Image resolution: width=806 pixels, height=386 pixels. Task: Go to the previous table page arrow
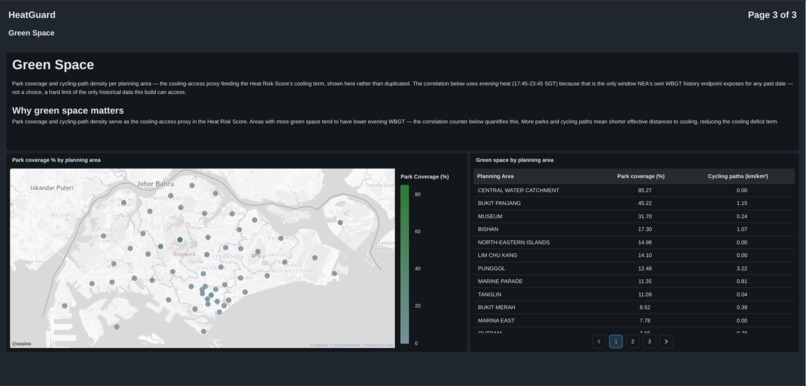(599, 341)
